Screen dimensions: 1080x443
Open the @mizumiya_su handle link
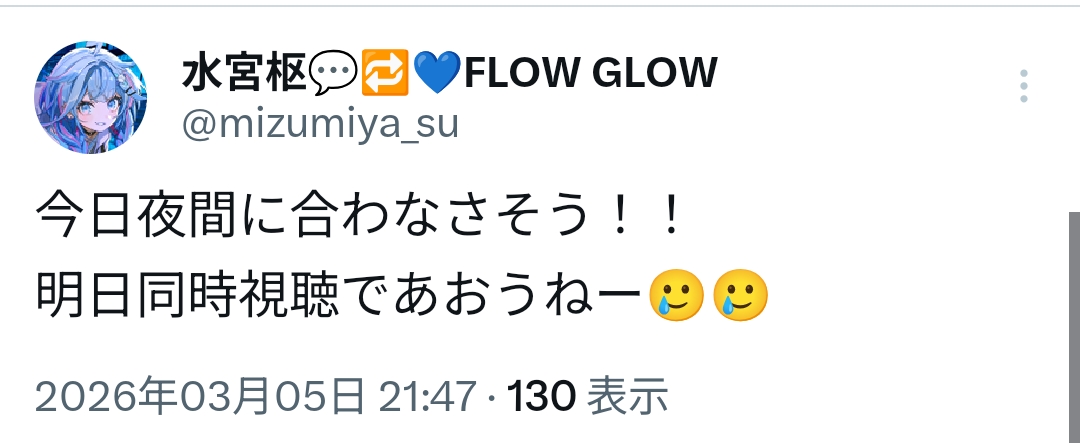pos(320,125)
